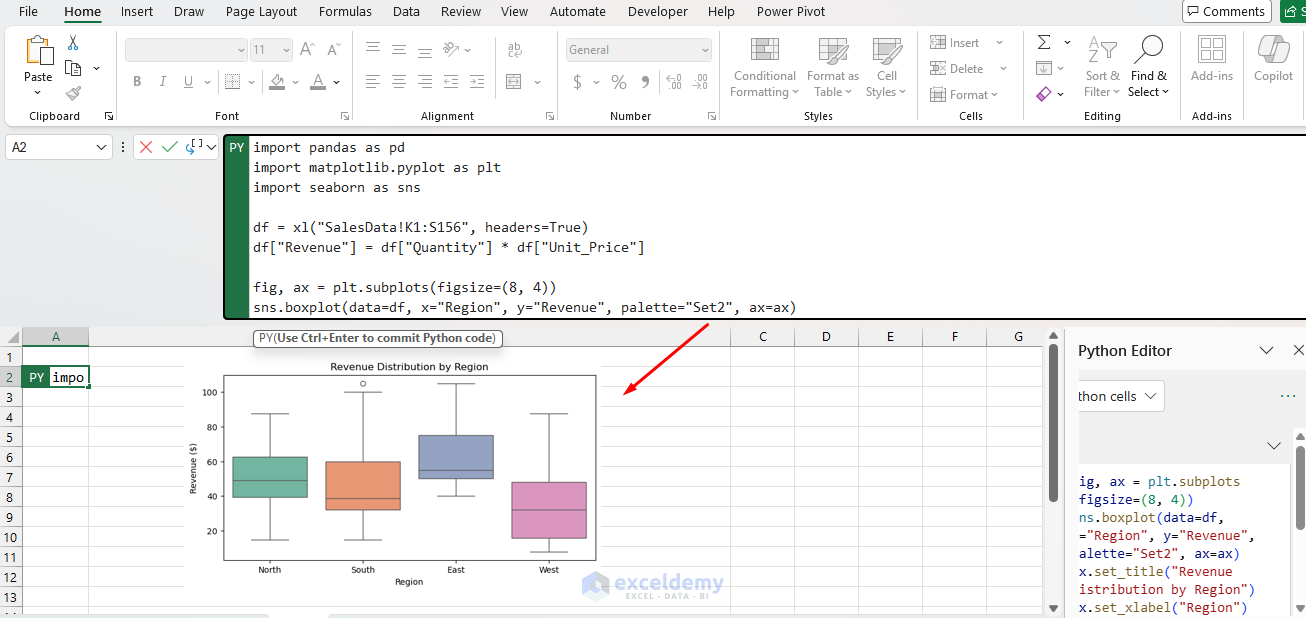Click the Fill Color paint bucket
The image size is (1306, 618).
pos(277,82)
